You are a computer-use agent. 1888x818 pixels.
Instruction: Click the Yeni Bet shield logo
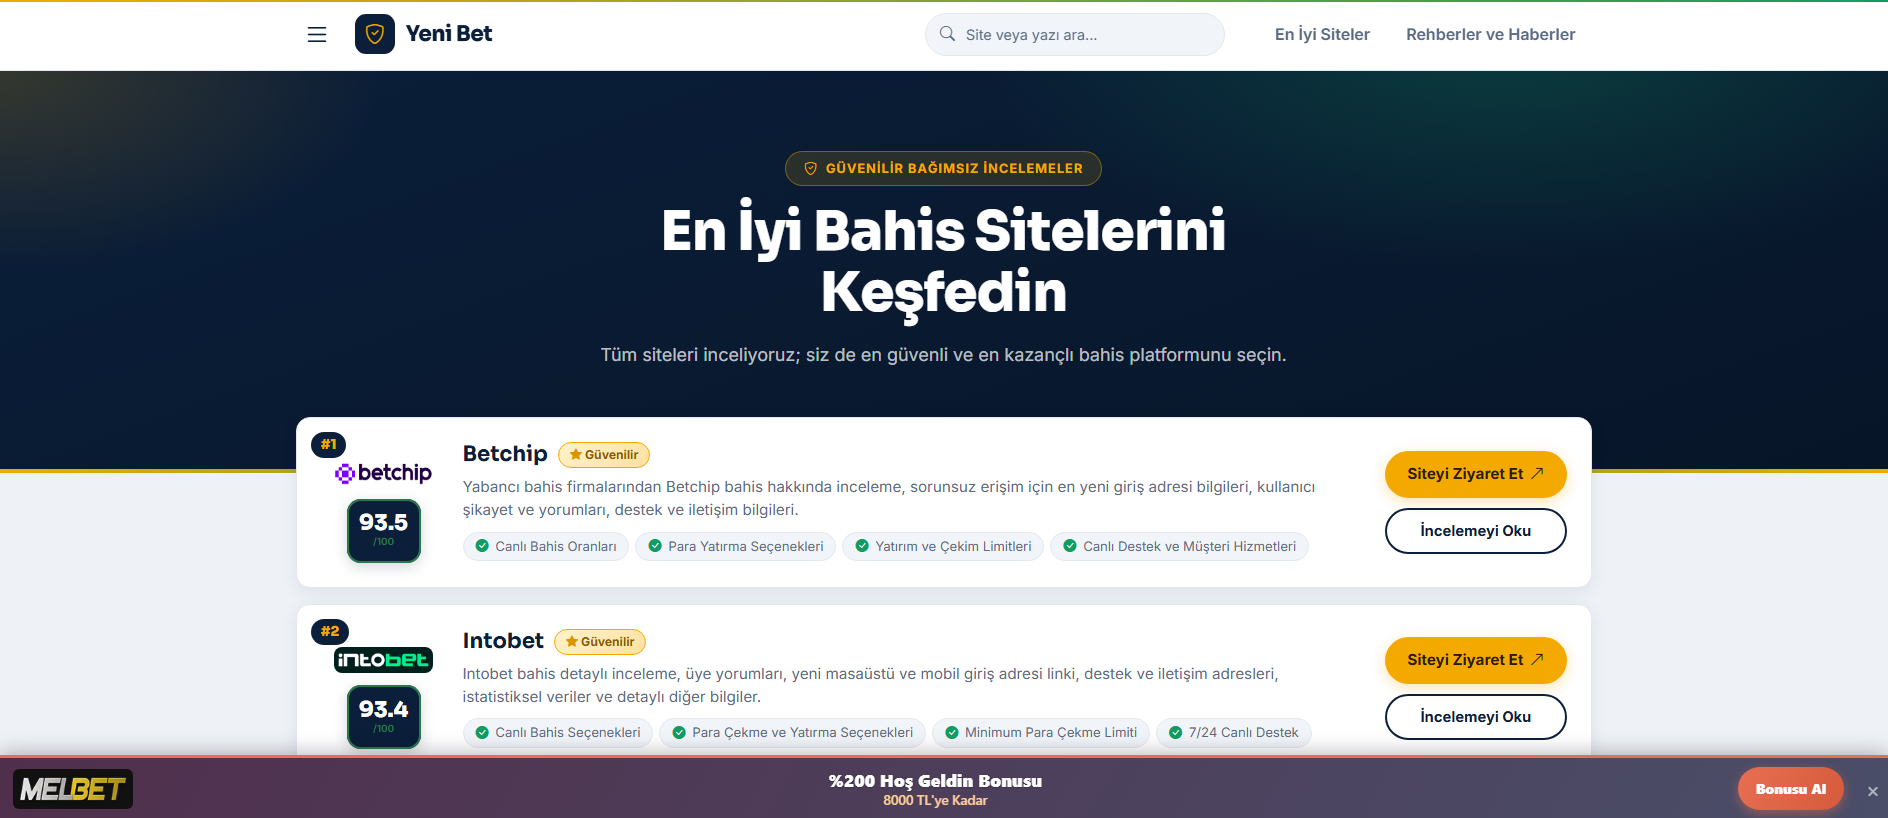tap(375, 34)
